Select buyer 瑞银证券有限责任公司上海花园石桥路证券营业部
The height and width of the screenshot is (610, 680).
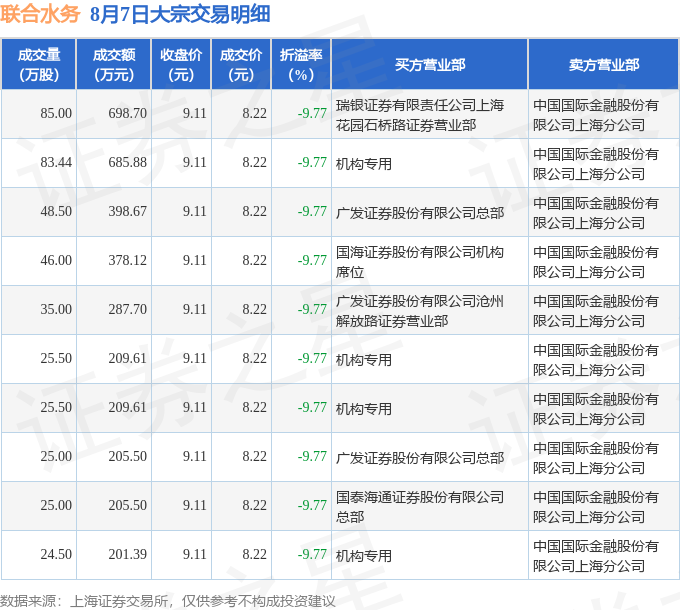(x=420, y=115)
